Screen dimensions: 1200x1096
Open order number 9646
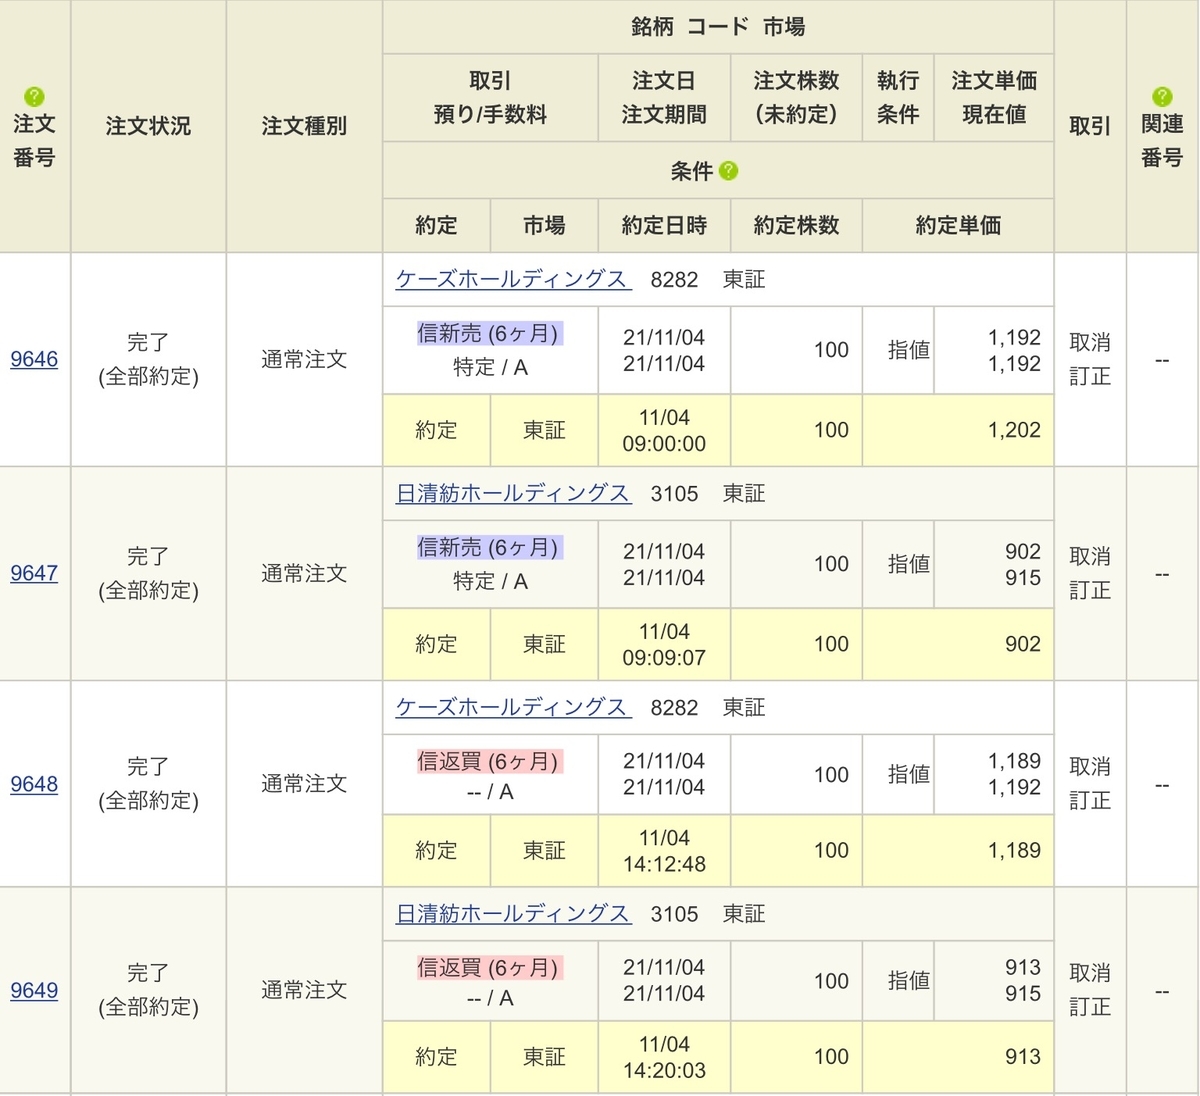pyautogui.click(x=34, y=359)
